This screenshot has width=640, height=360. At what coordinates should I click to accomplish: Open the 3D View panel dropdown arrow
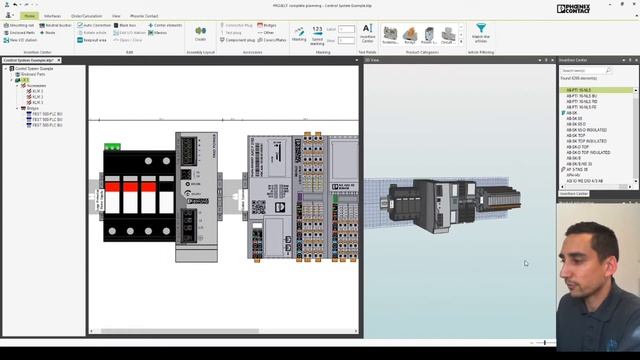click(540, 60)
